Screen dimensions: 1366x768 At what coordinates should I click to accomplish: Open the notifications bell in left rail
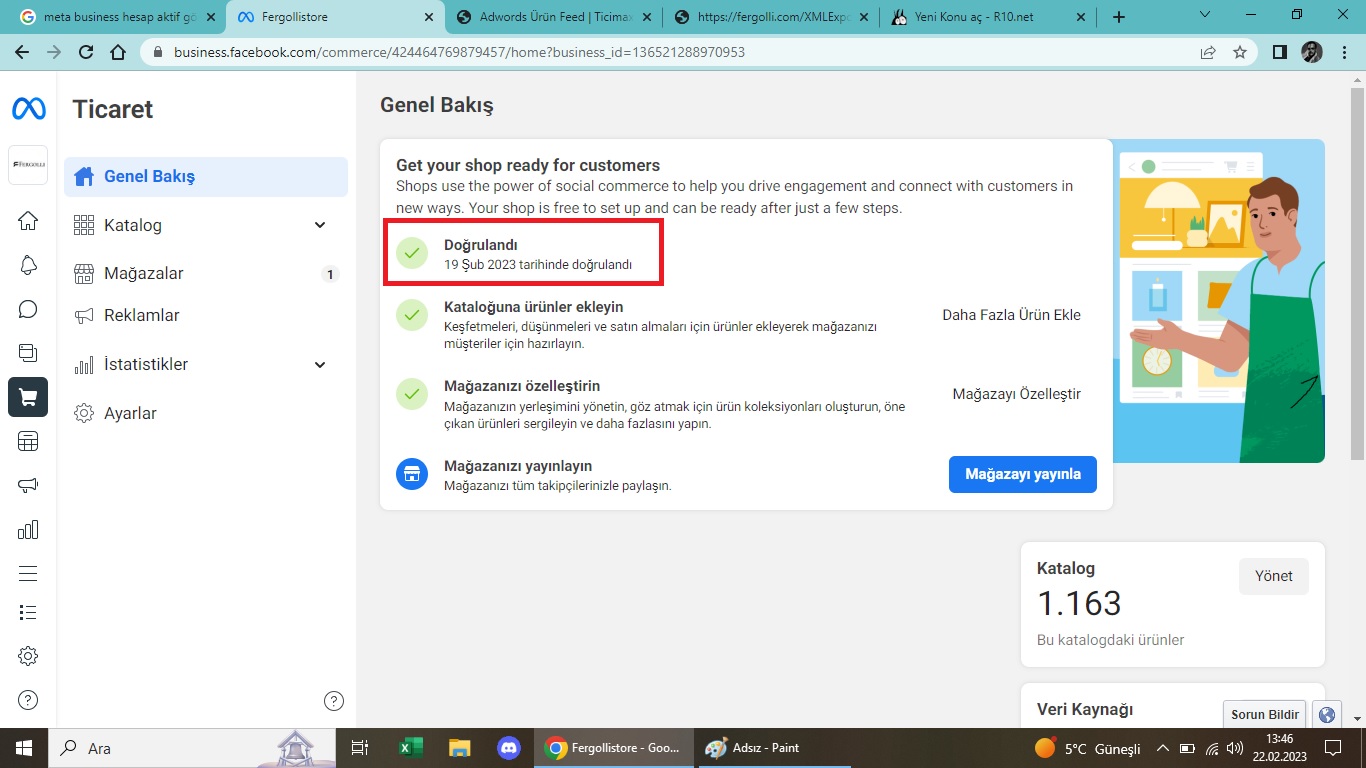click(x=28, y=265)
